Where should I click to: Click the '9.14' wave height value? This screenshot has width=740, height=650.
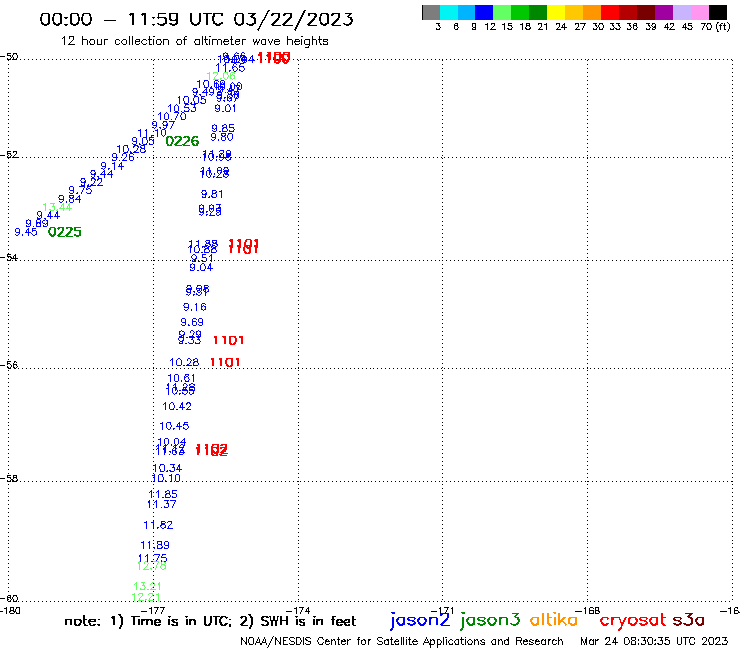(112, 166)
